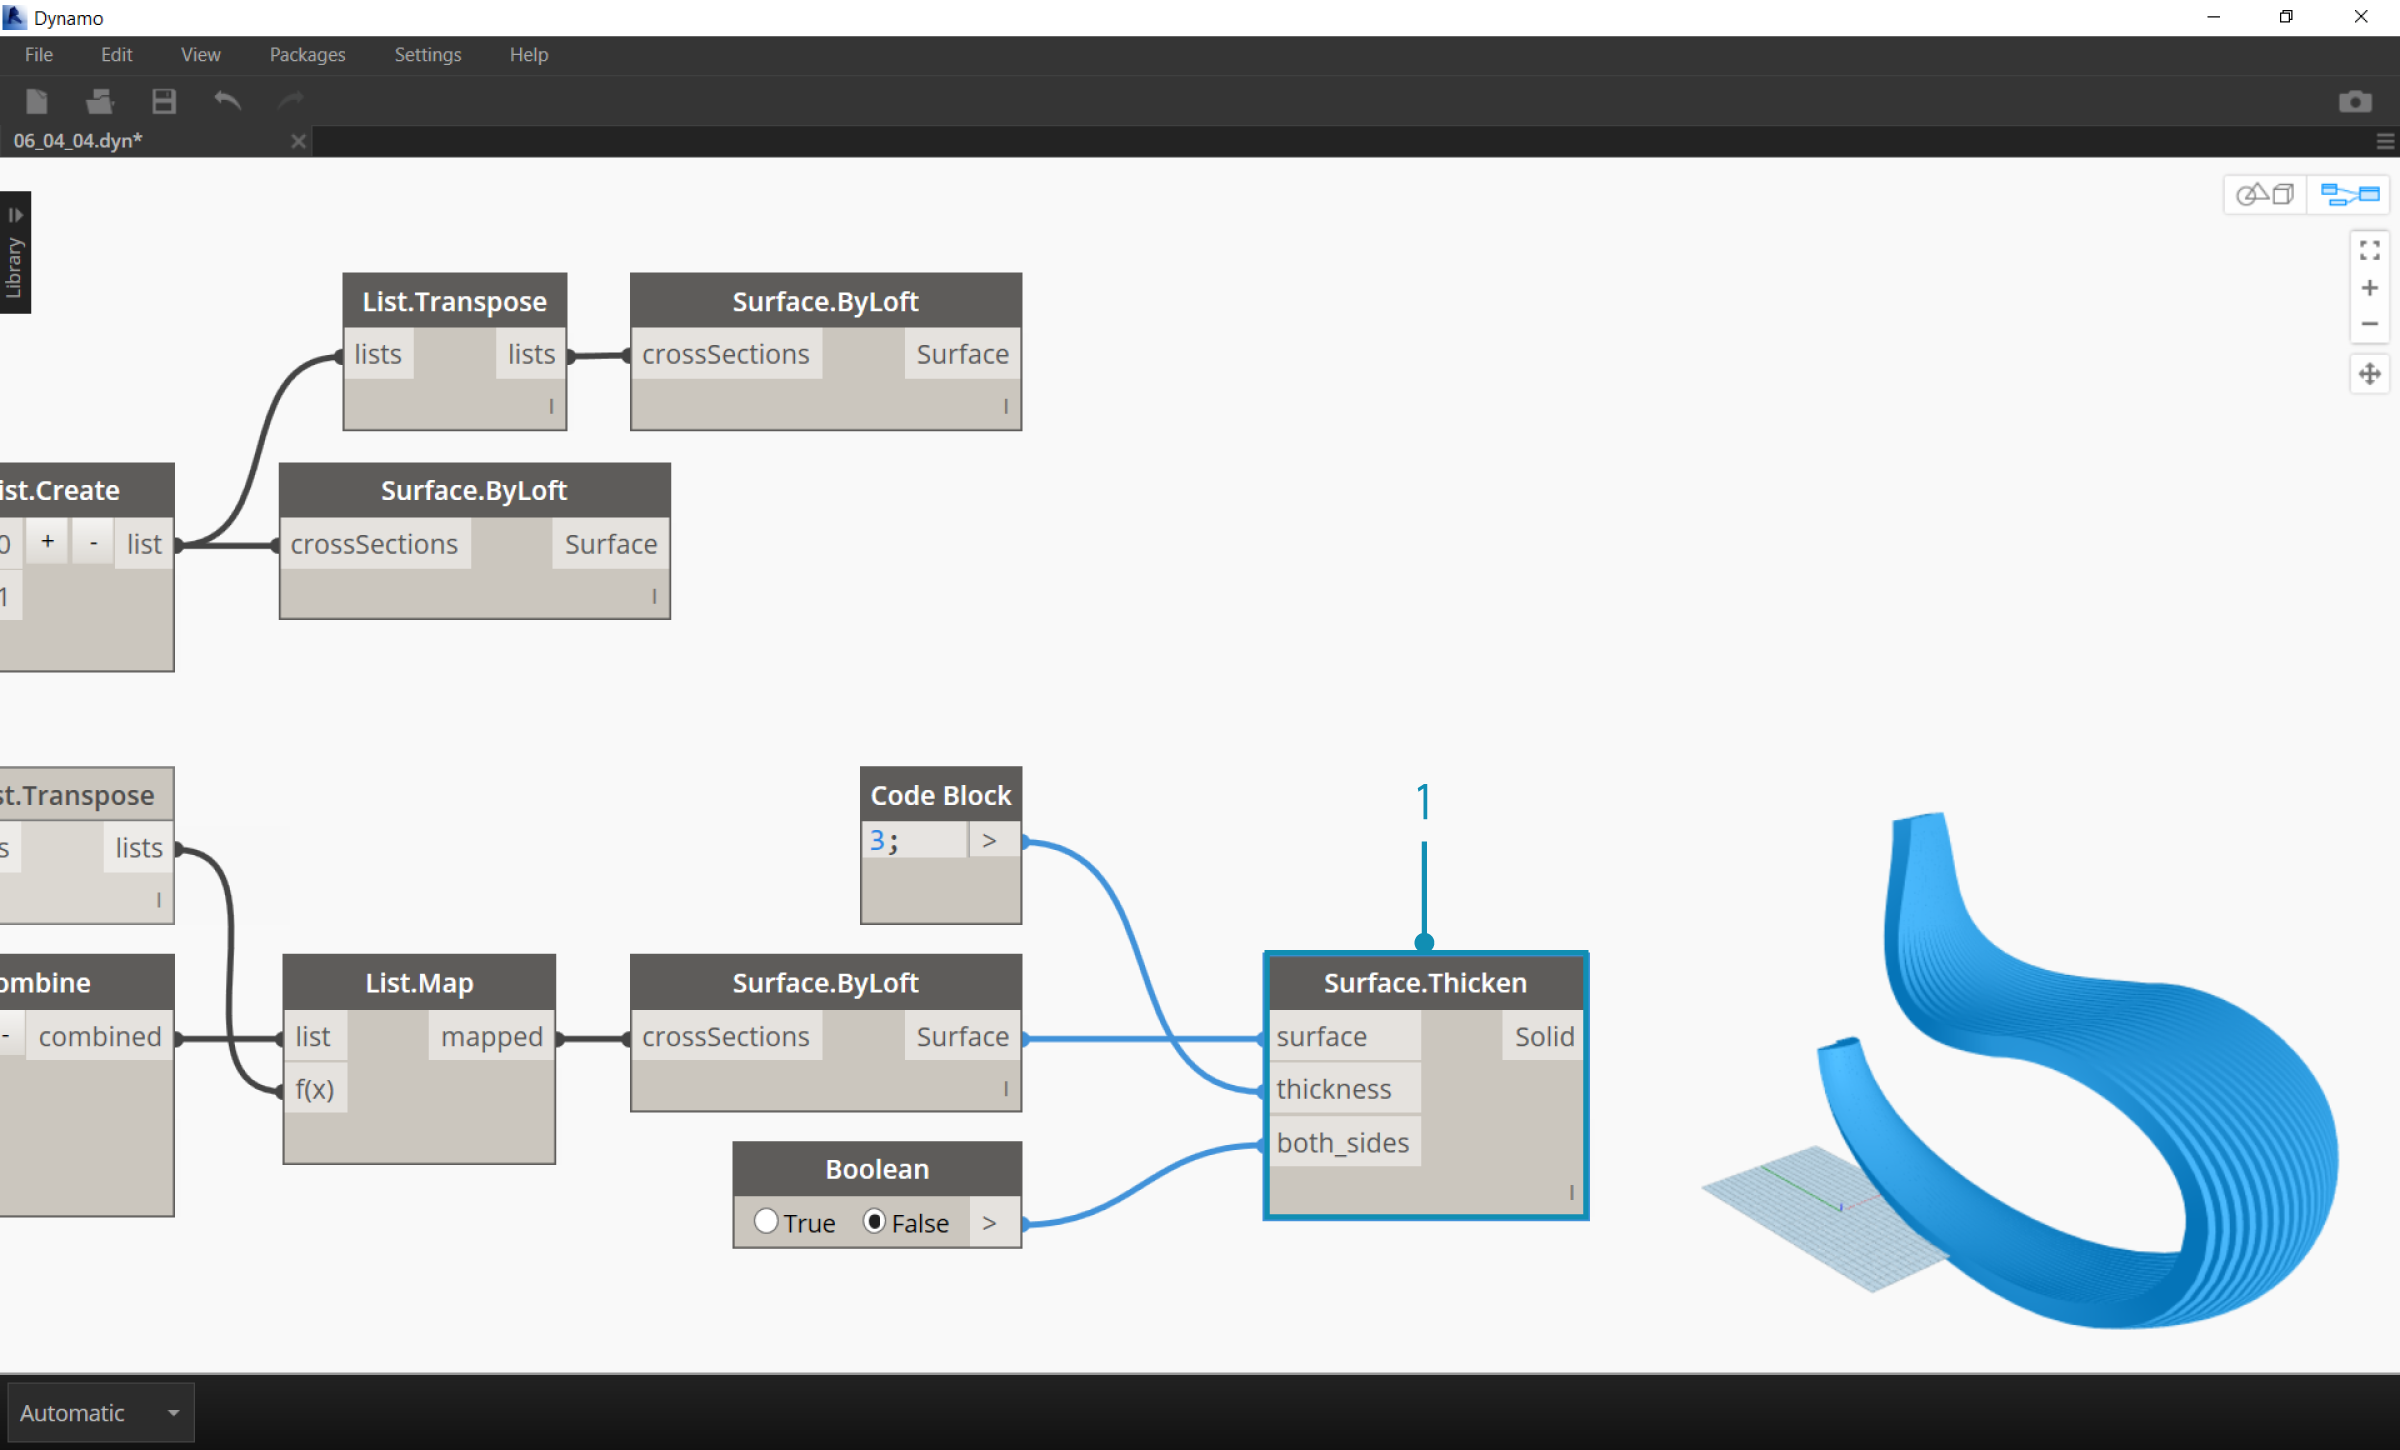Add an item with List.Create plus button
The image size is (2400, 1450).
coord(47,542)
